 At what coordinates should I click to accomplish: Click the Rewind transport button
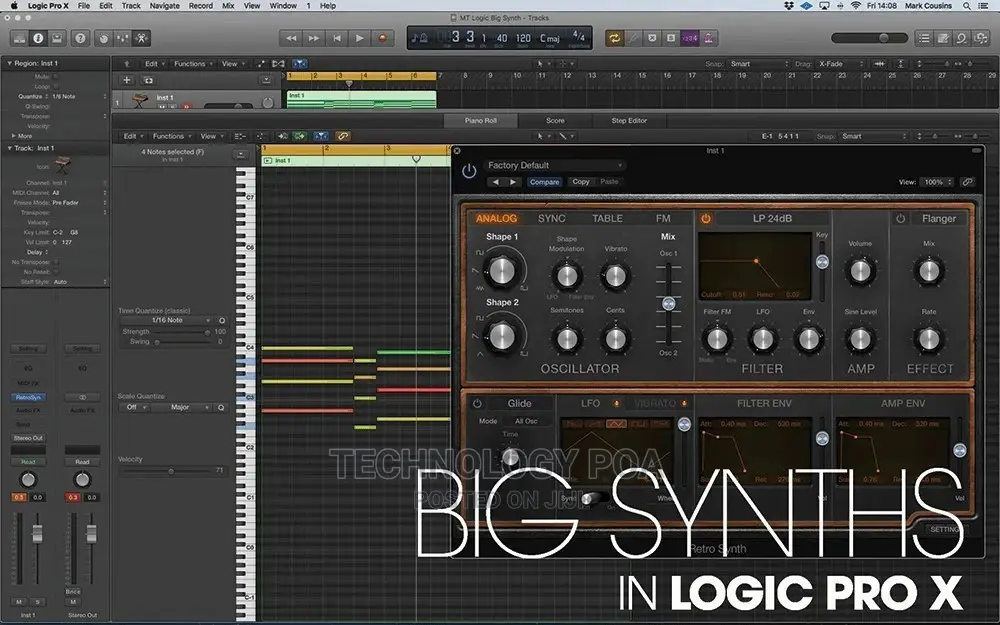point(291,38)
